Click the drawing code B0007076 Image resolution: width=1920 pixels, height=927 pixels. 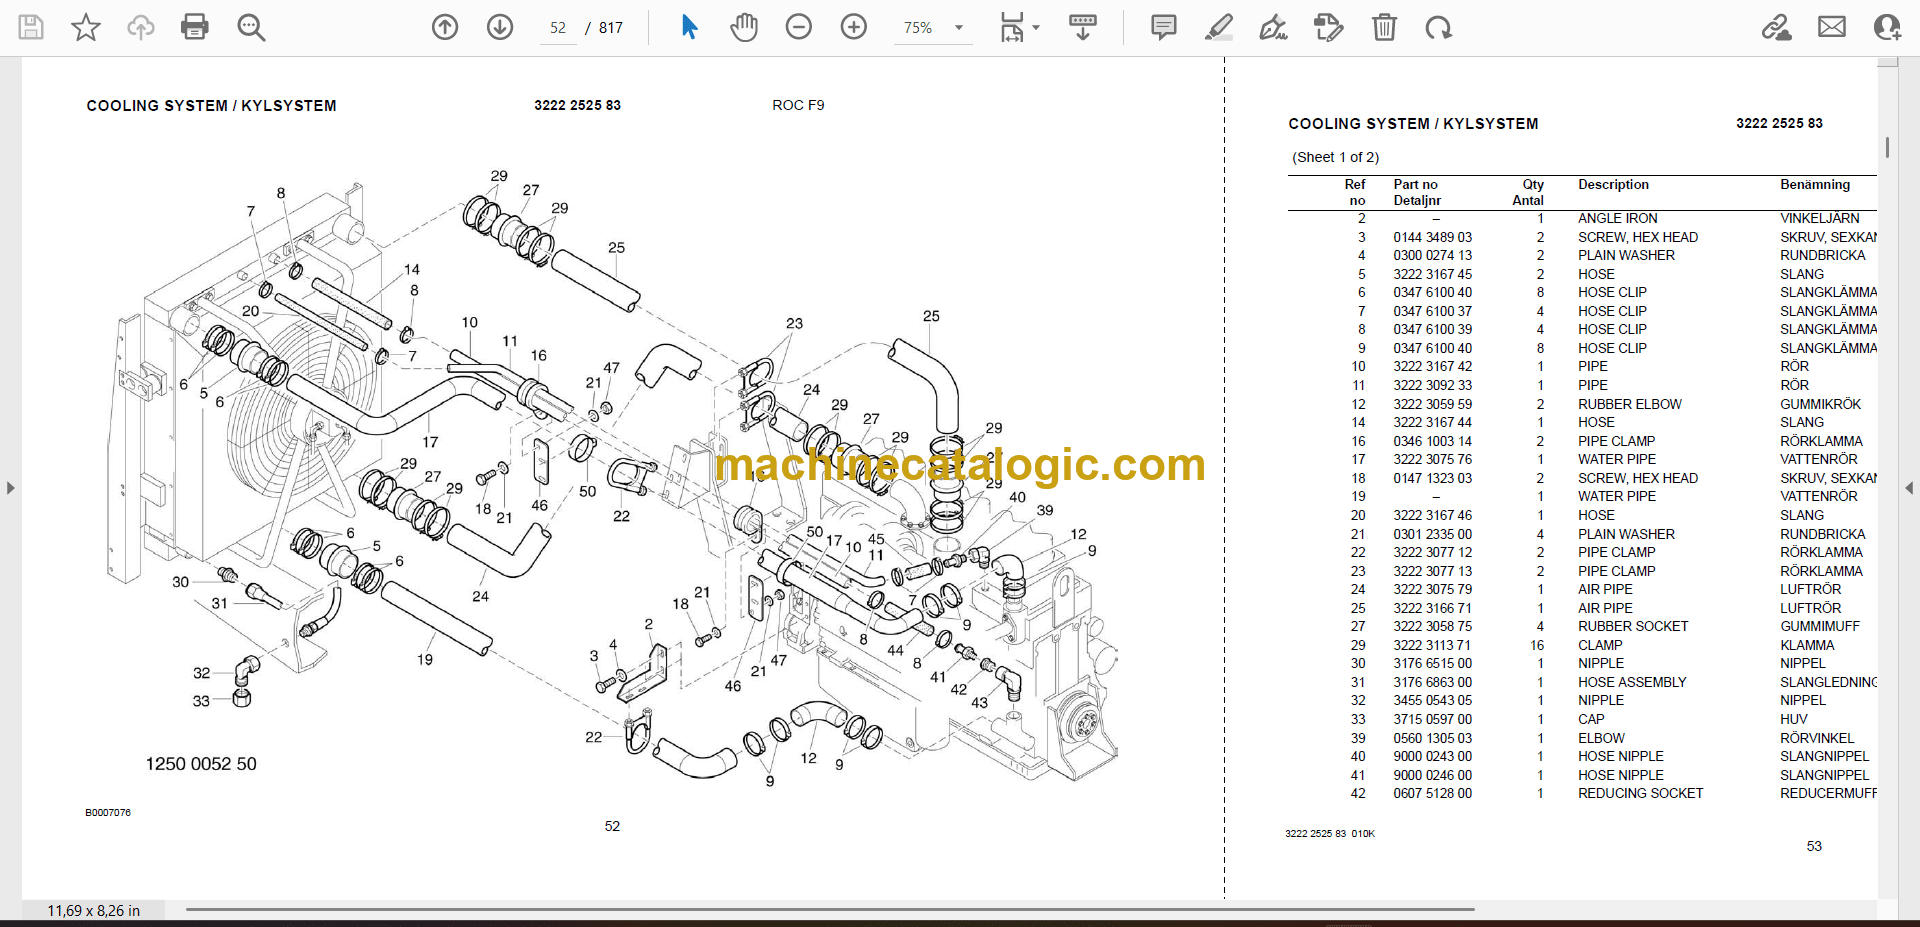[x=108, y=813]
